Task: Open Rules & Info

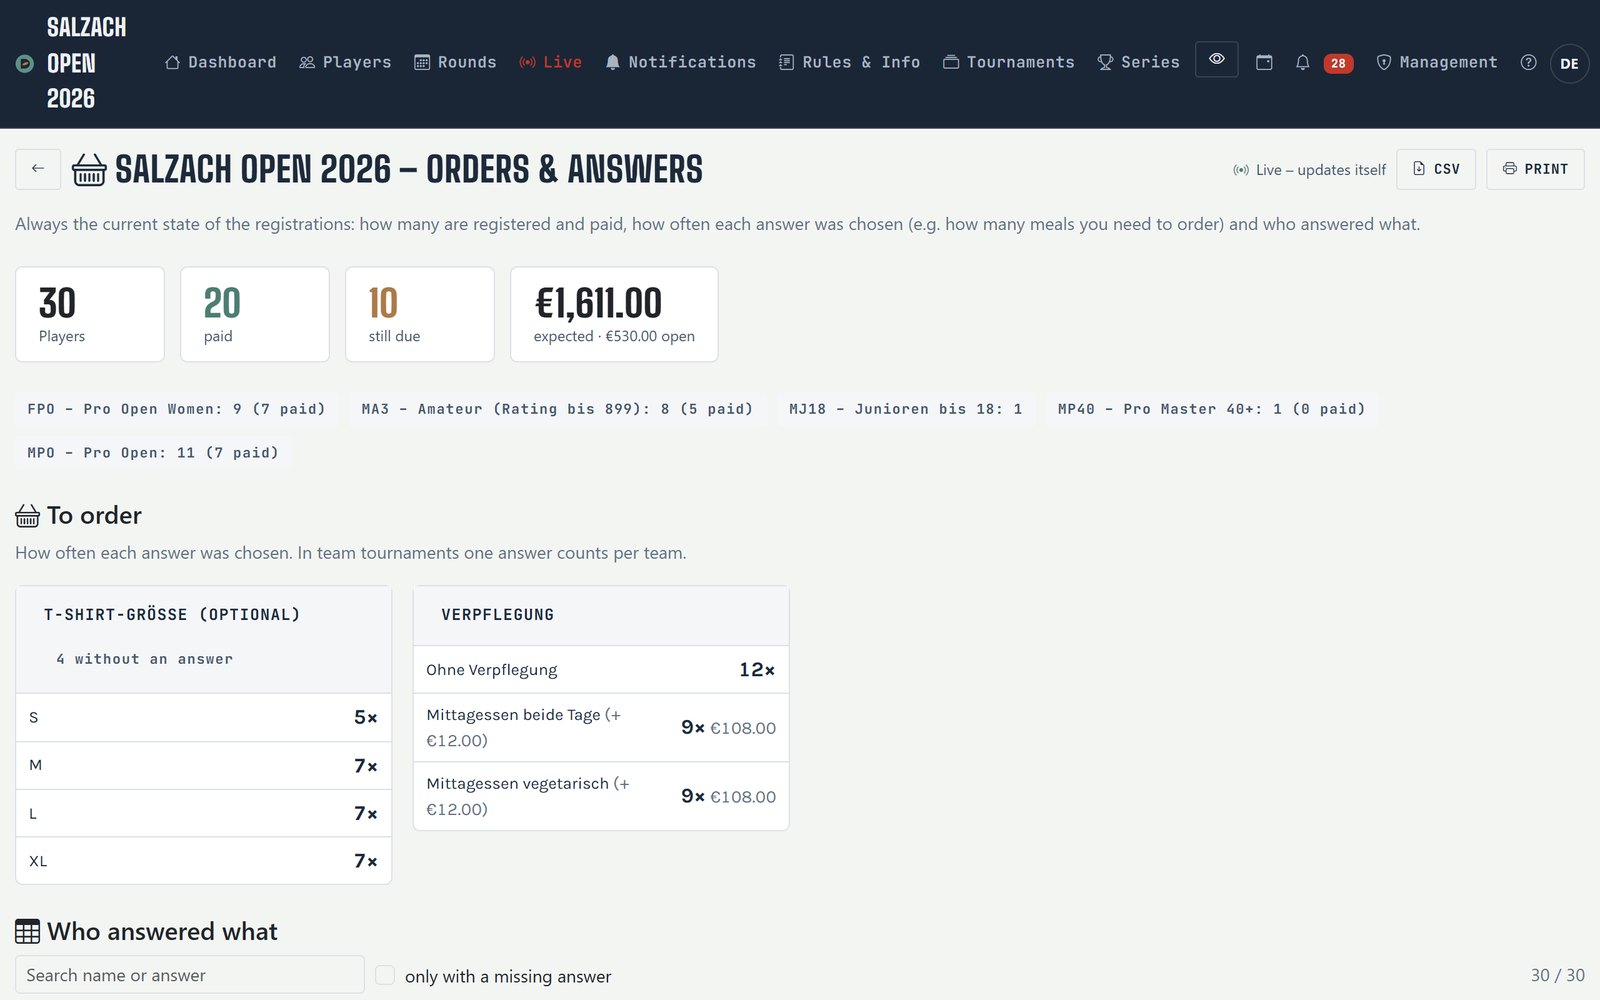Action: click(849, 62)
